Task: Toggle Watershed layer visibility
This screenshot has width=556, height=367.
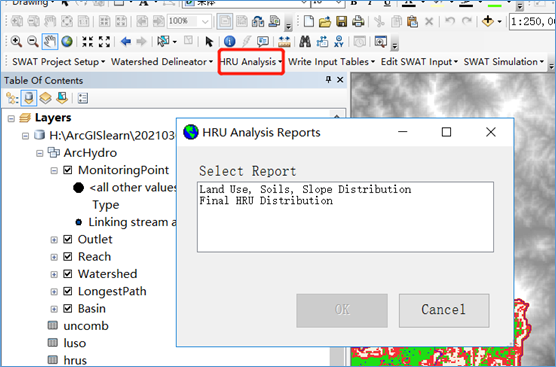Action: (x=67, y=274)
